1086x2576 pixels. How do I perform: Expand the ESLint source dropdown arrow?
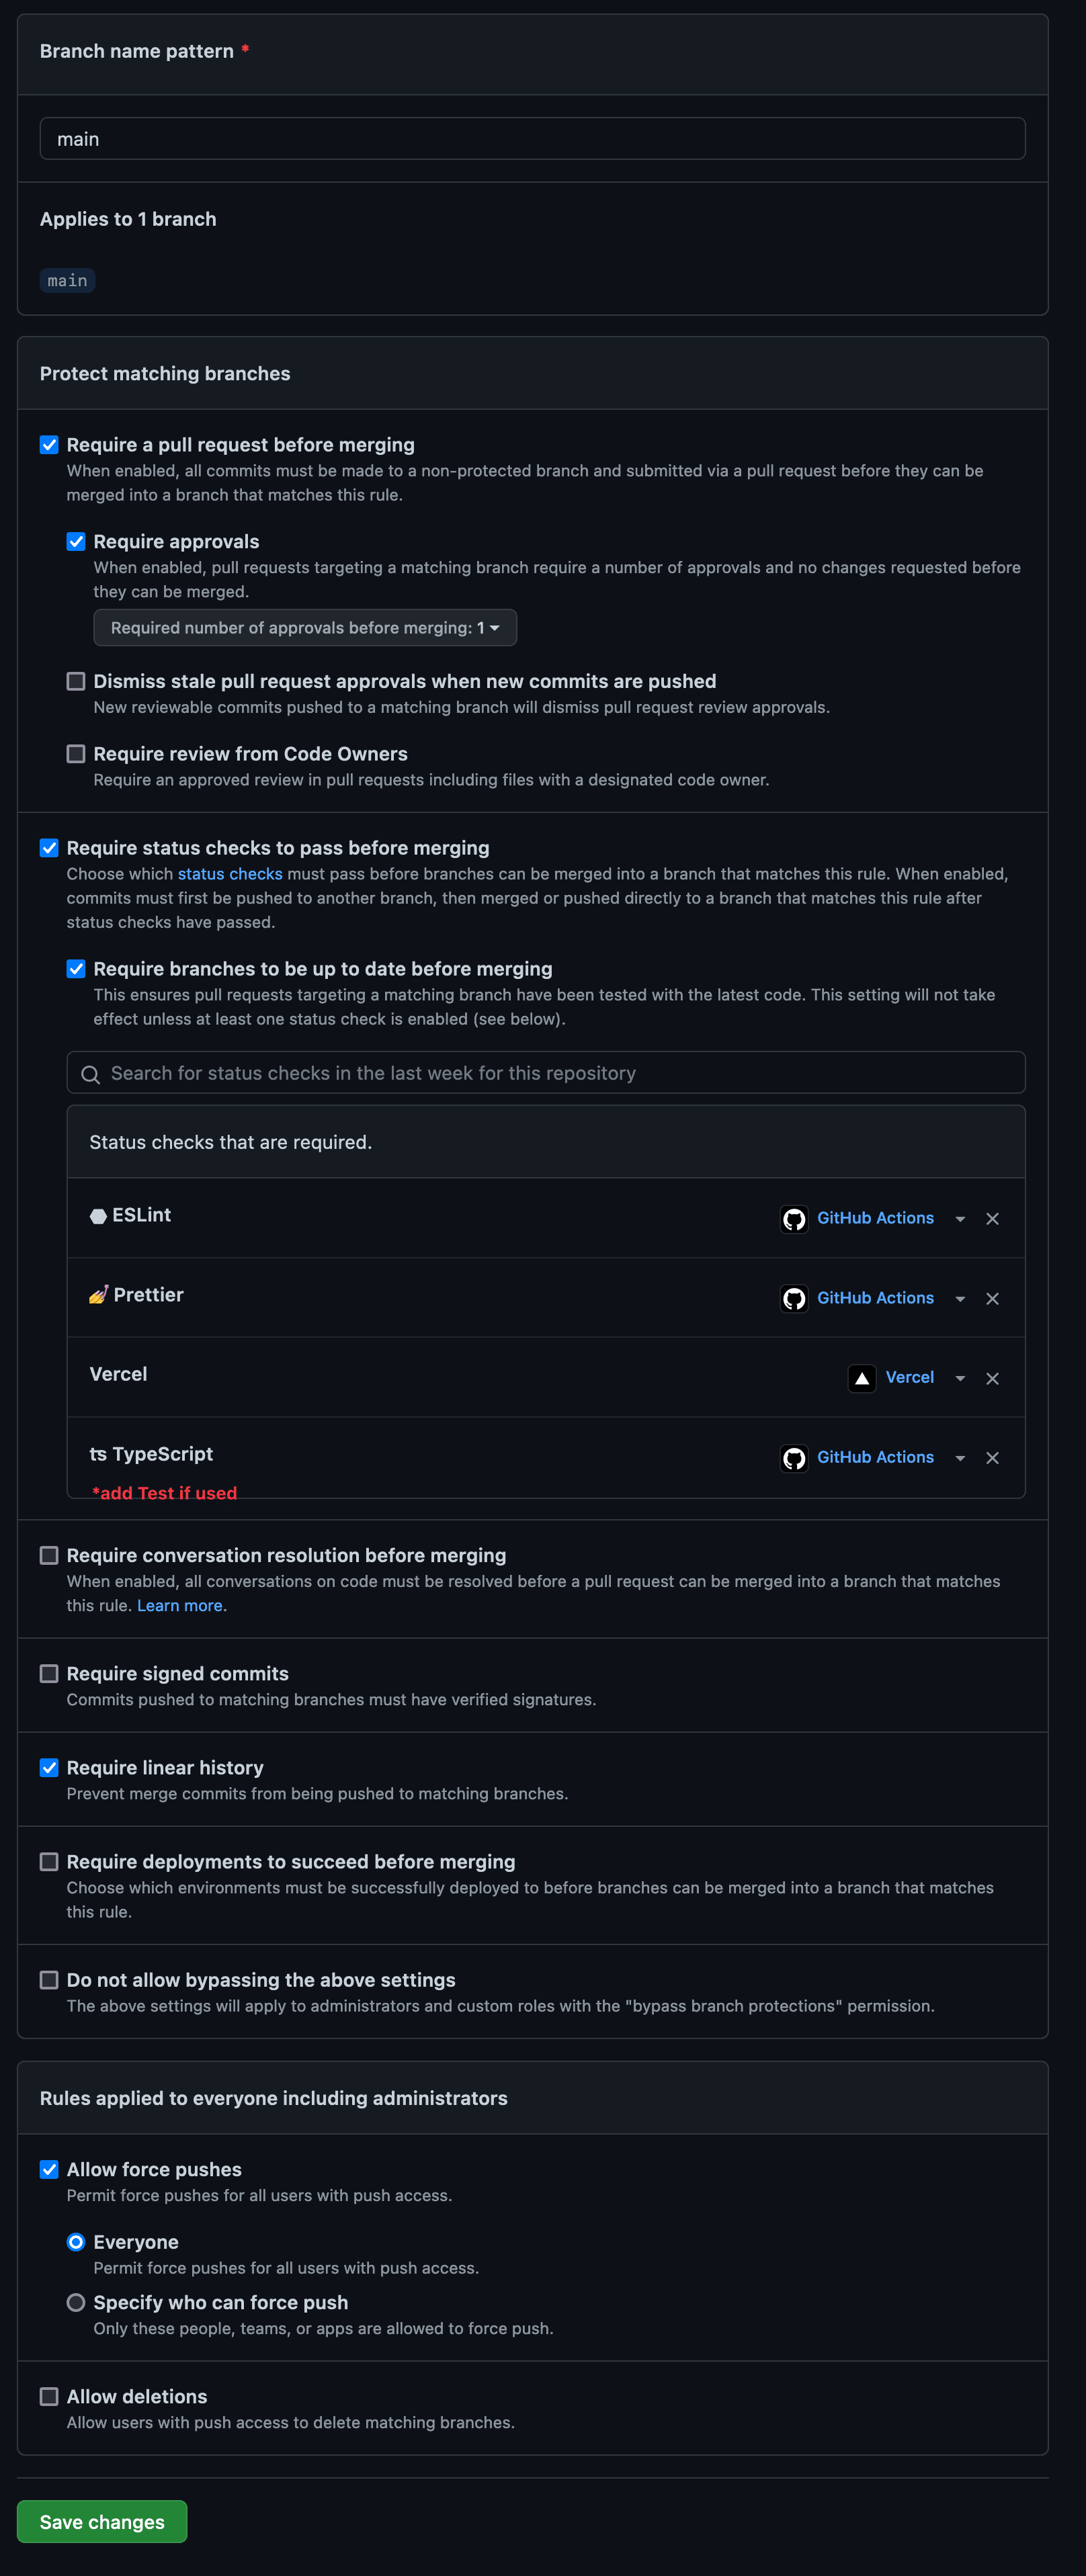[x=960, y=1219]
